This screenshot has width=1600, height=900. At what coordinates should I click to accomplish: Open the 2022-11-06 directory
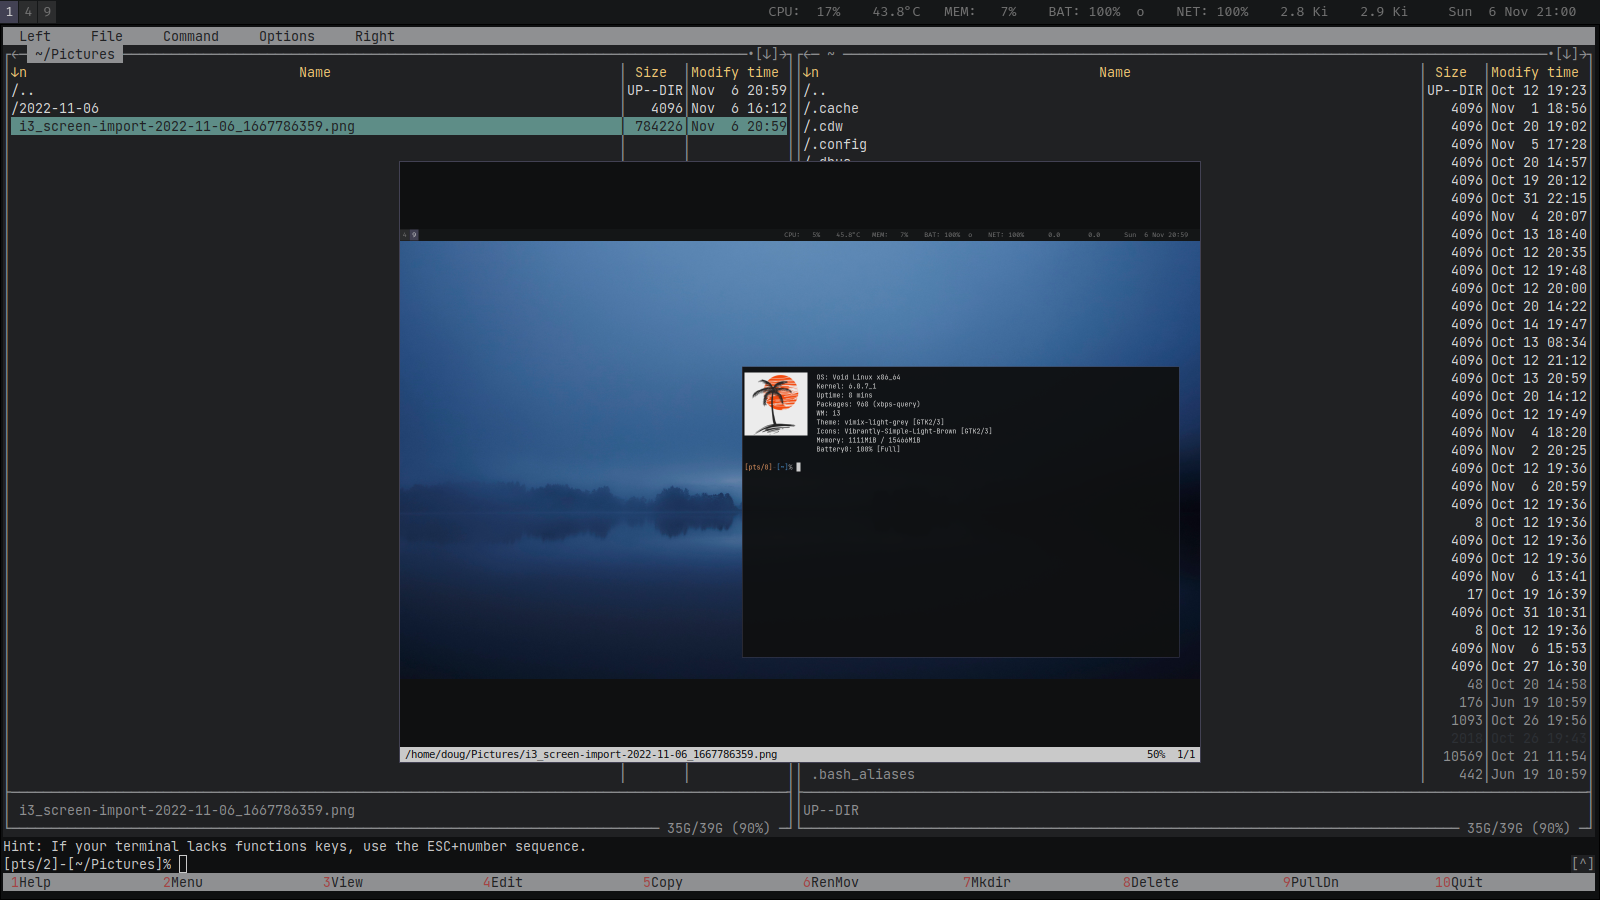click(x=58, y=108)
